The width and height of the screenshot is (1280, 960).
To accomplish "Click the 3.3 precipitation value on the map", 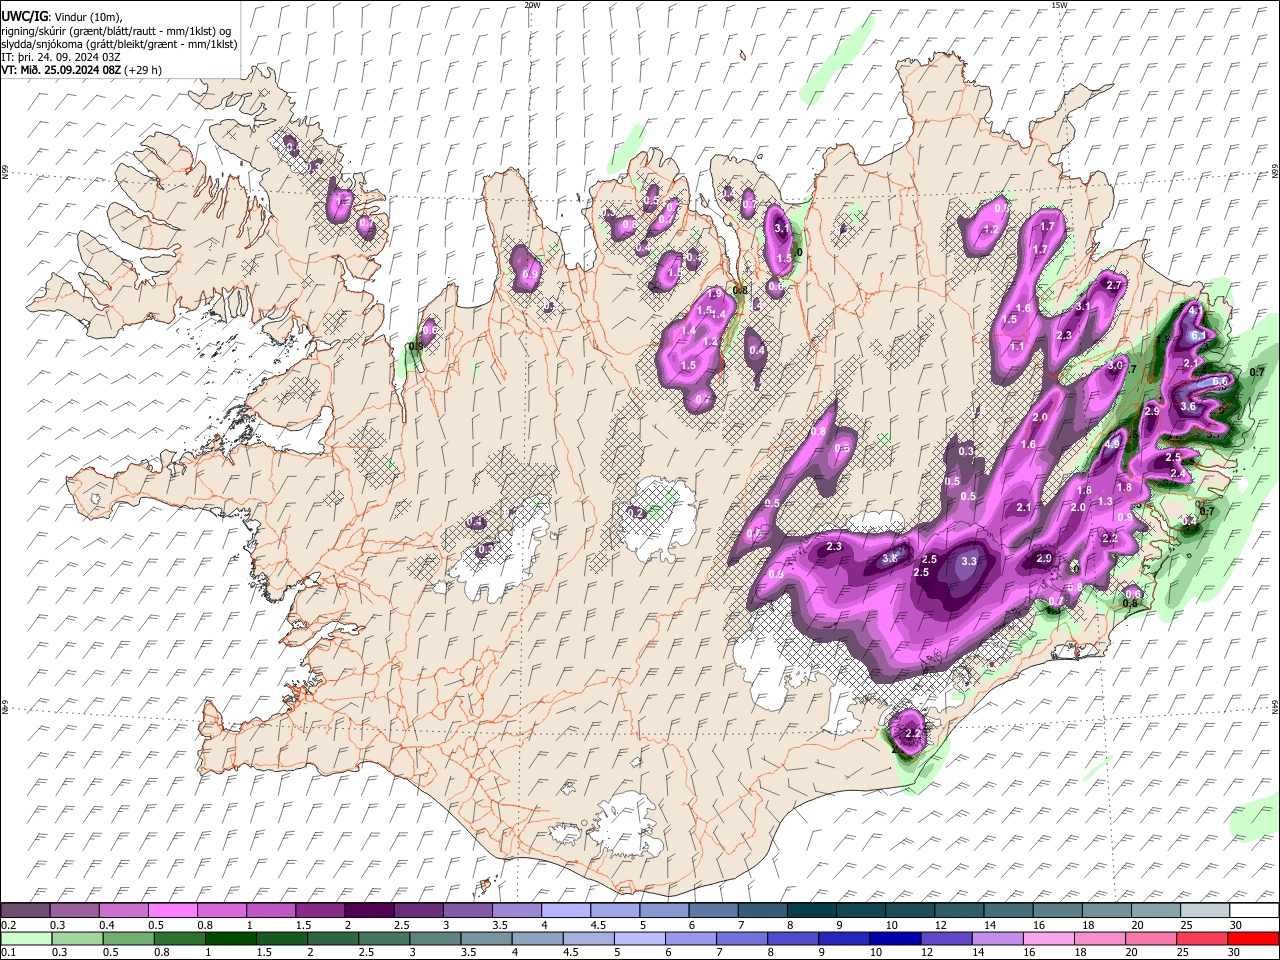I will pos(968,562).
